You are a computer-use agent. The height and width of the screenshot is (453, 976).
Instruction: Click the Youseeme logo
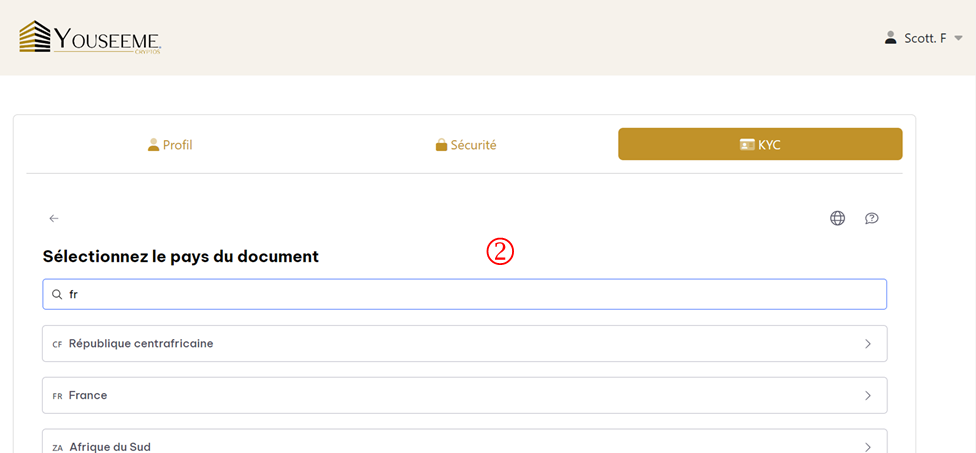[x=90, y=37]
